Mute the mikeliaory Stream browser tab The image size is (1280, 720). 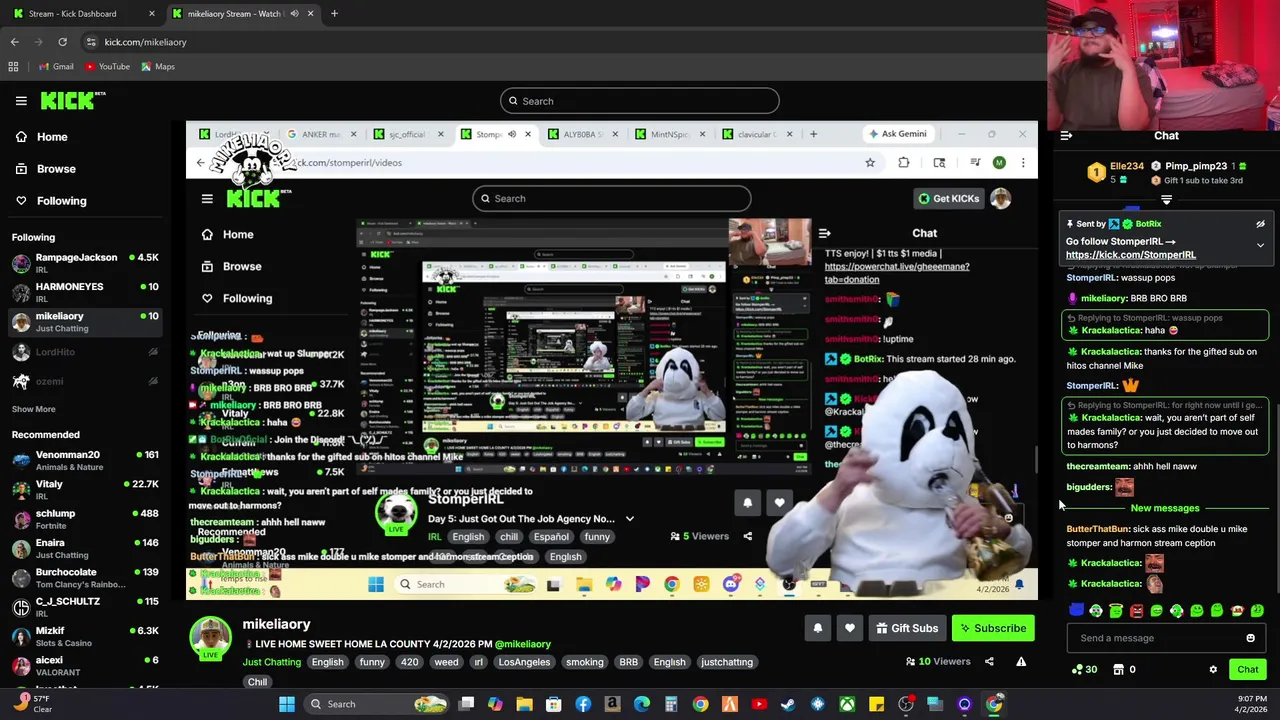(294, 14)
